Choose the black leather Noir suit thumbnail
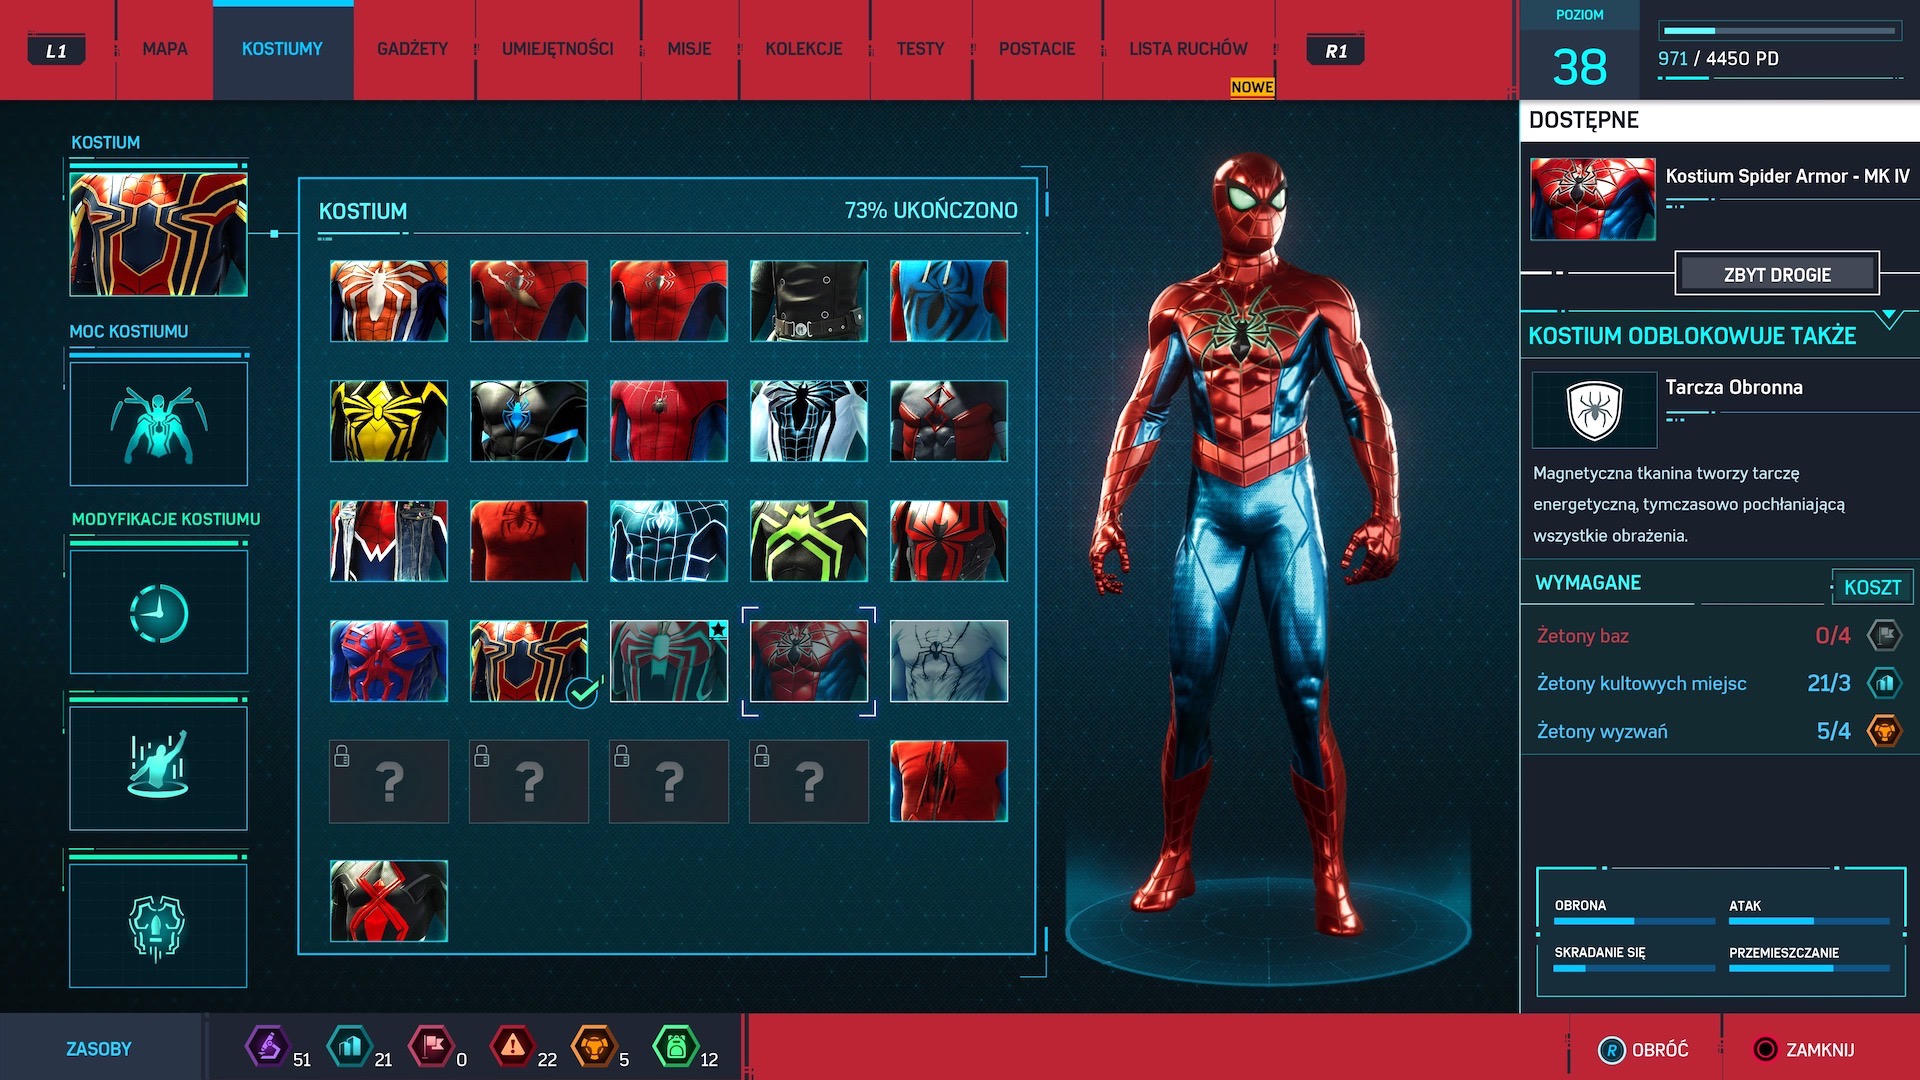This screenshot has height=1080, width=1920. click(x=809, y=301)
